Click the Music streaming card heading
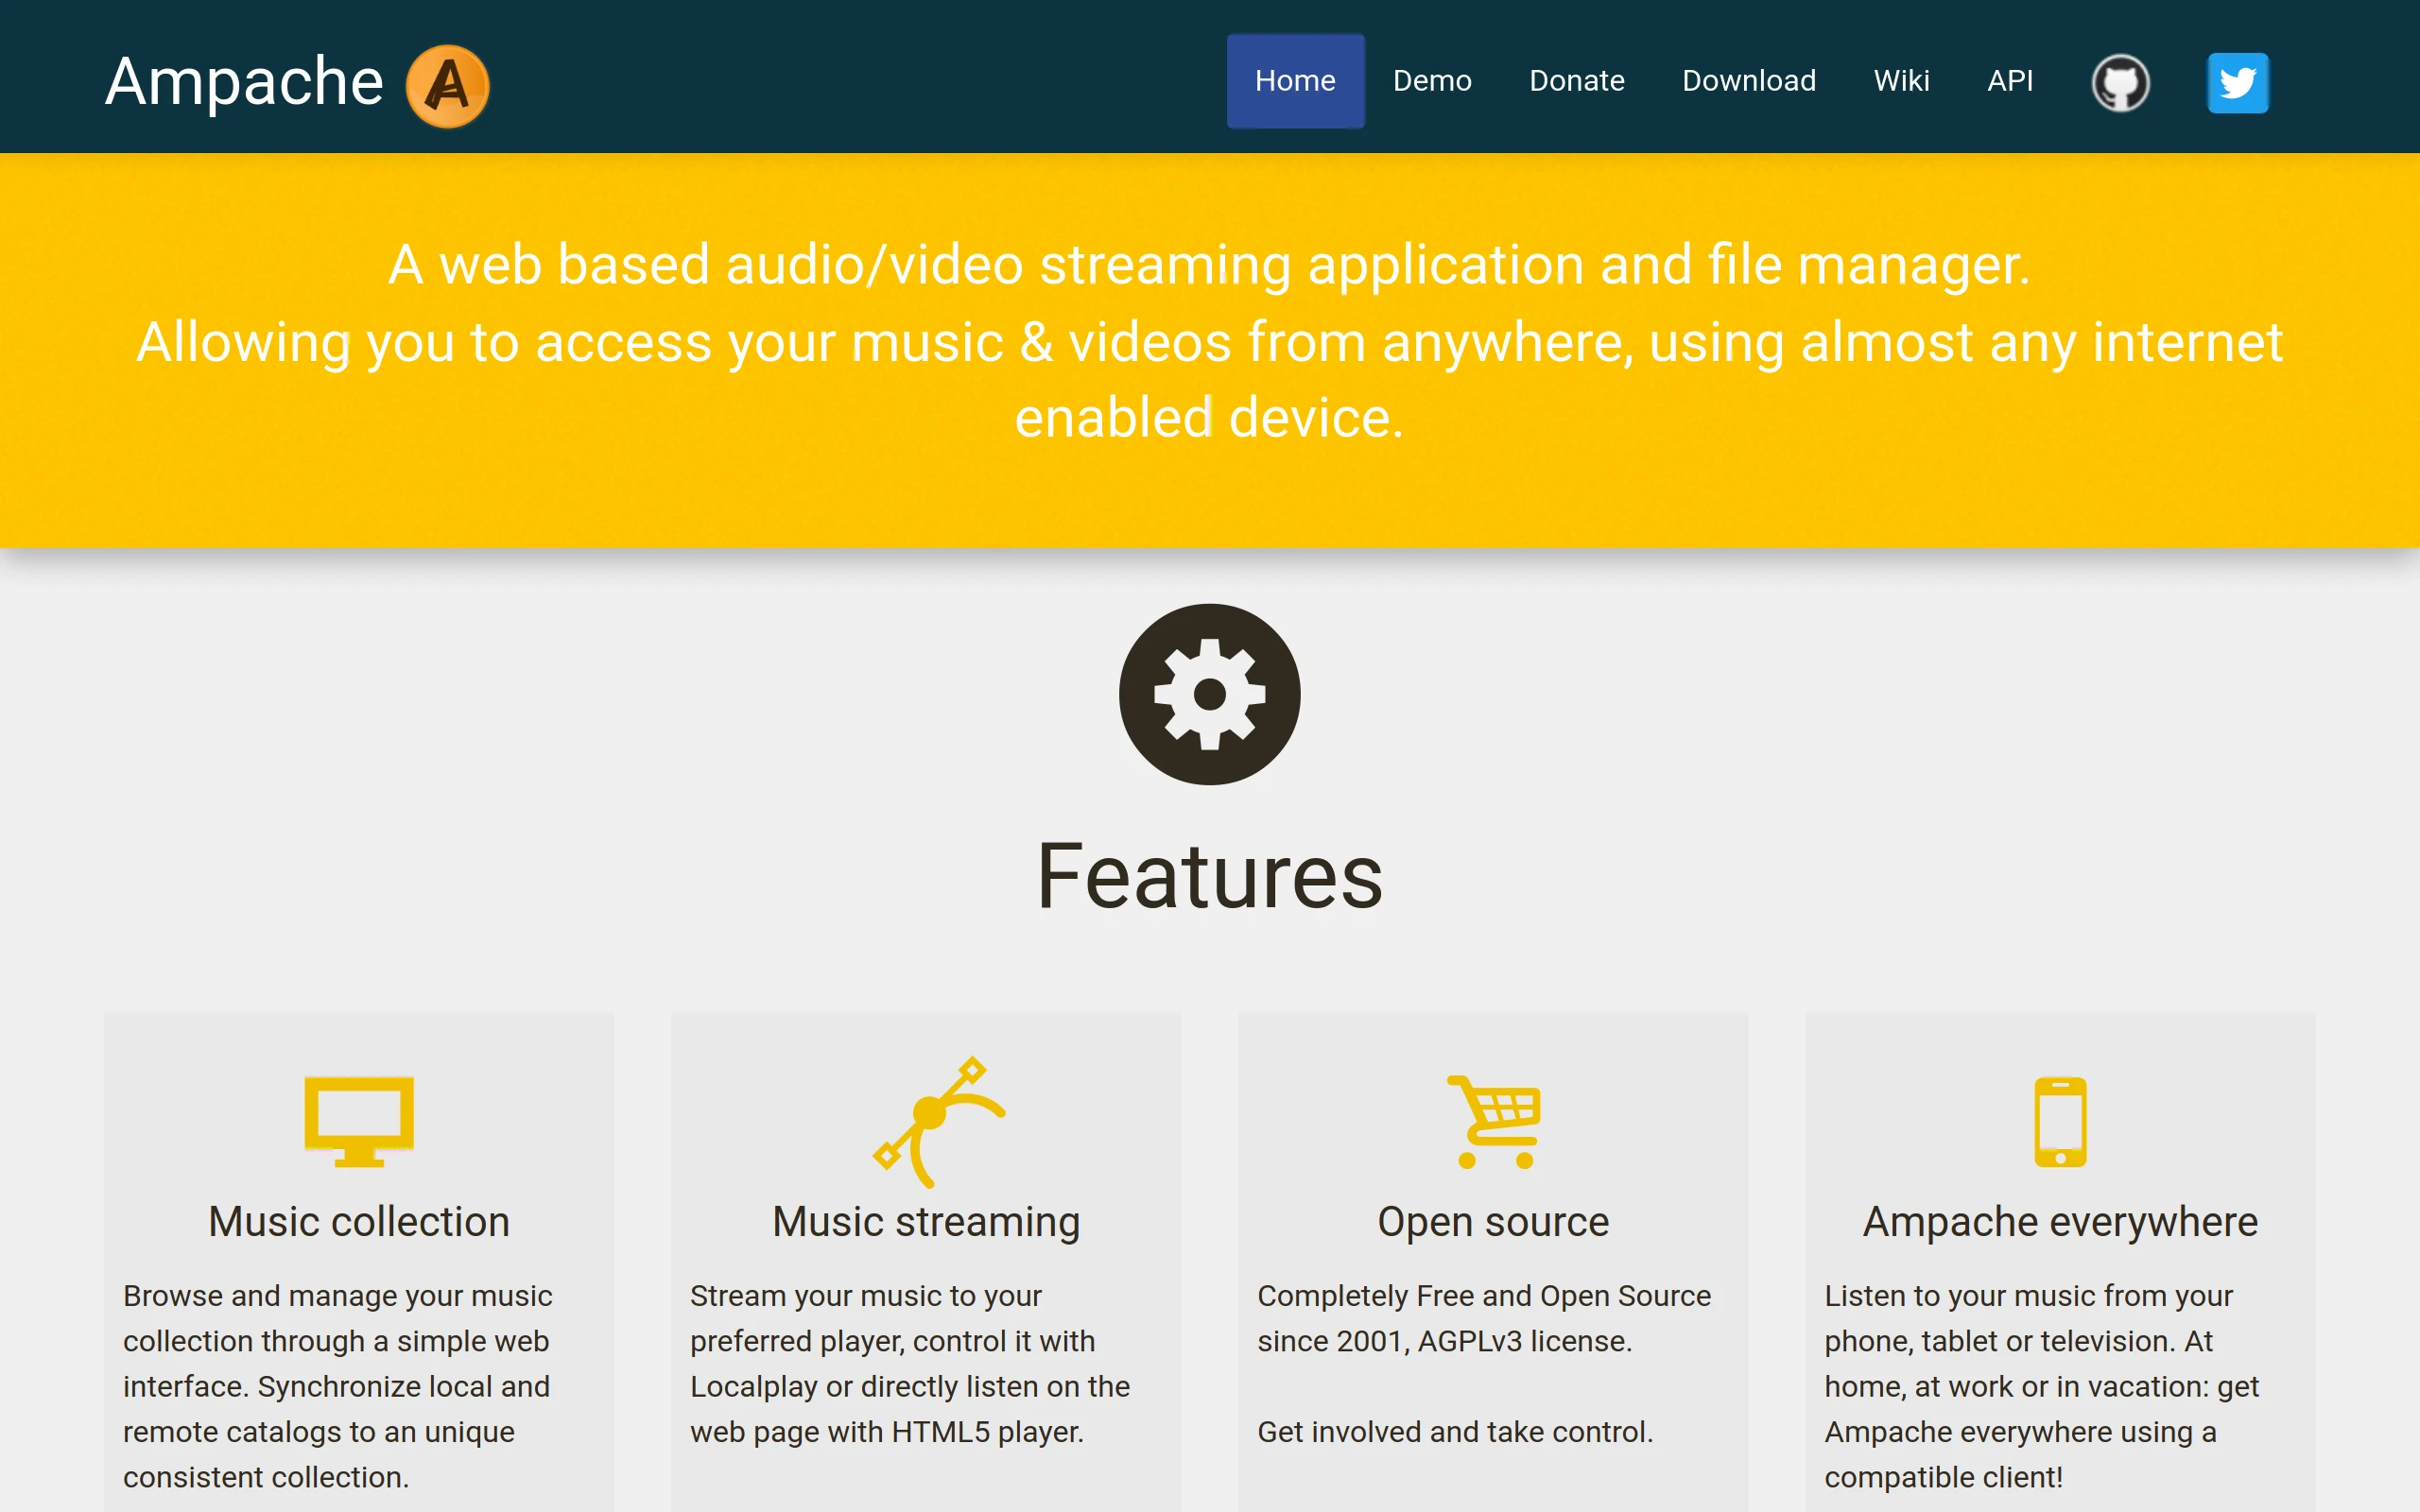 click(926, 1222)
